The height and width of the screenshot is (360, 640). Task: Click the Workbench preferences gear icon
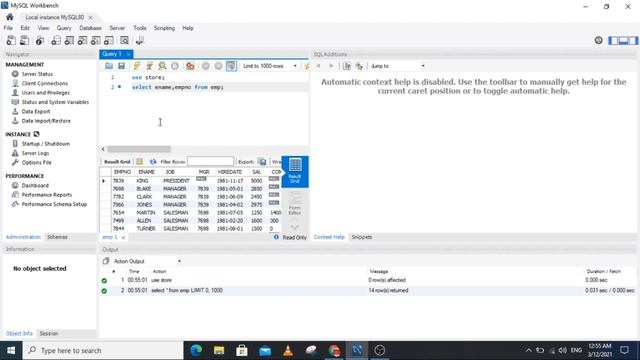point(598,40)
